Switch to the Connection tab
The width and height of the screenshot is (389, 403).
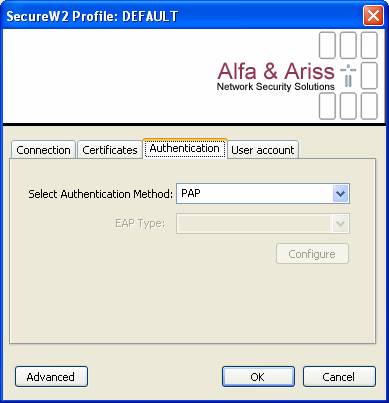click(x=43, y=150)
